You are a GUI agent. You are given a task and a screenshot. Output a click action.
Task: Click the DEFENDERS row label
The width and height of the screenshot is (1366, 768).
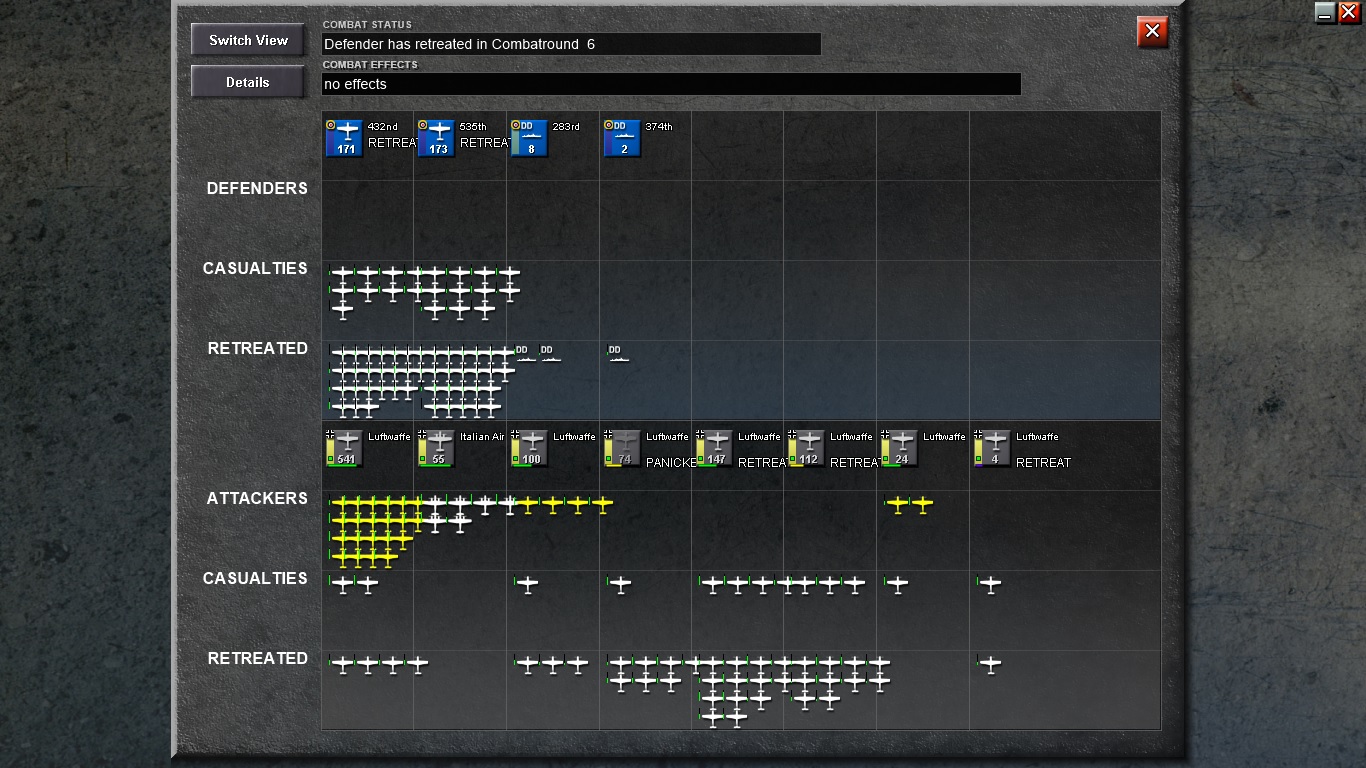click(257, 188)
